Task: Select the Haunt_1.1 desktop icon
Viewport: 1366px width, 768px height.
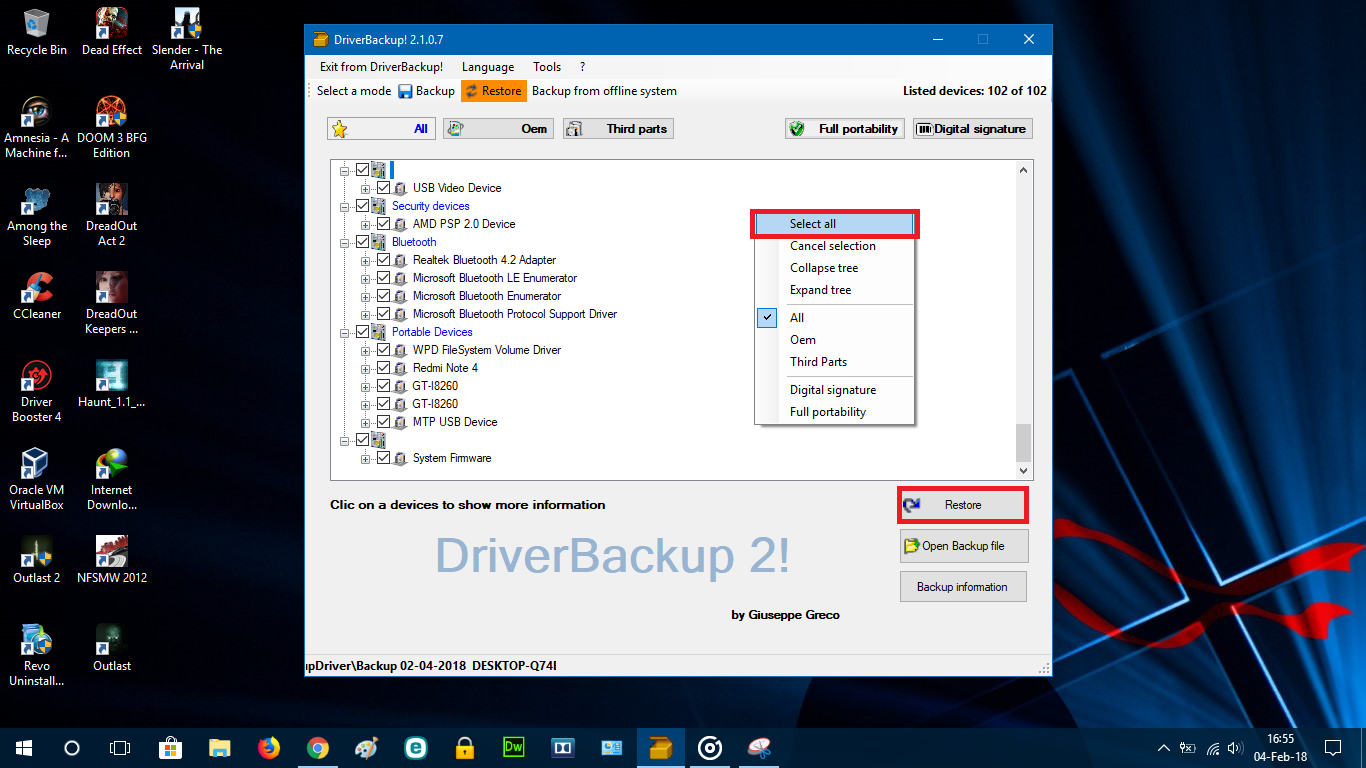Action: (x=112, y=384)
